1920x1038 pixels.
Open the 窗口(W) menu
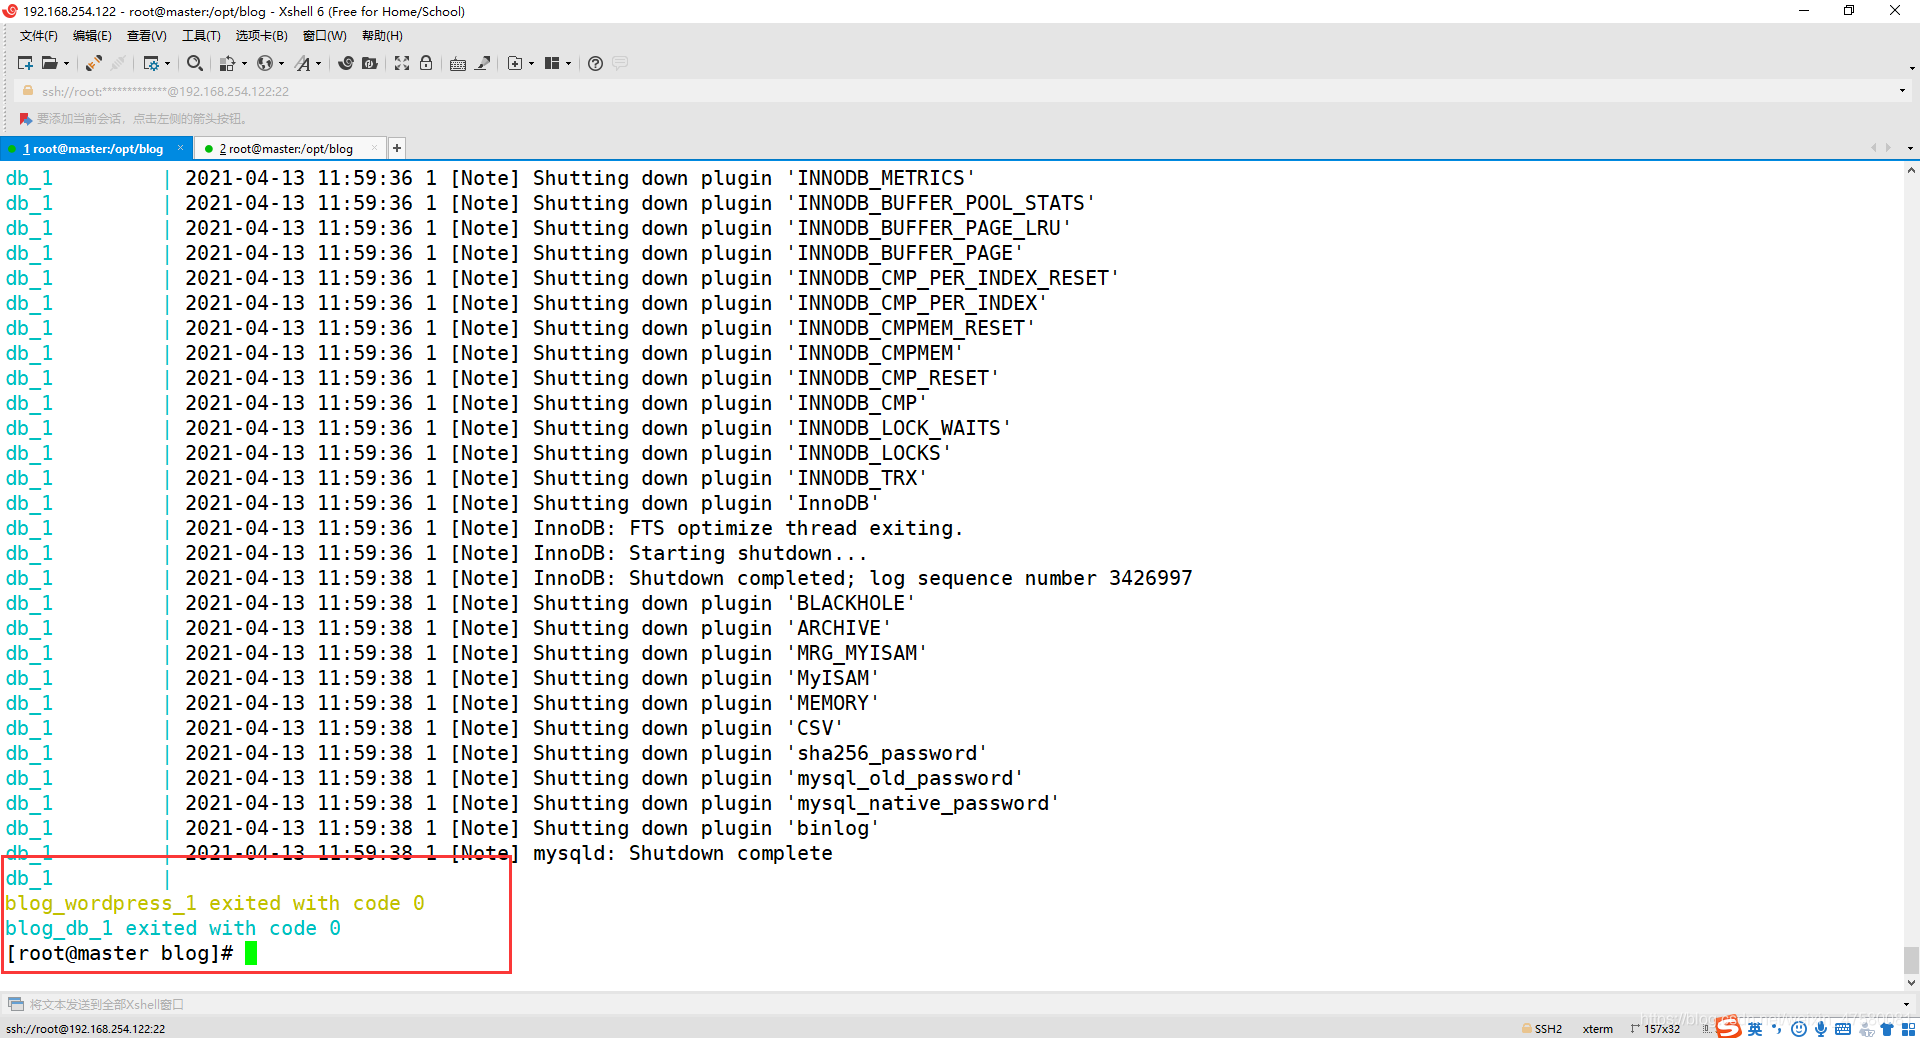(325, 36)
